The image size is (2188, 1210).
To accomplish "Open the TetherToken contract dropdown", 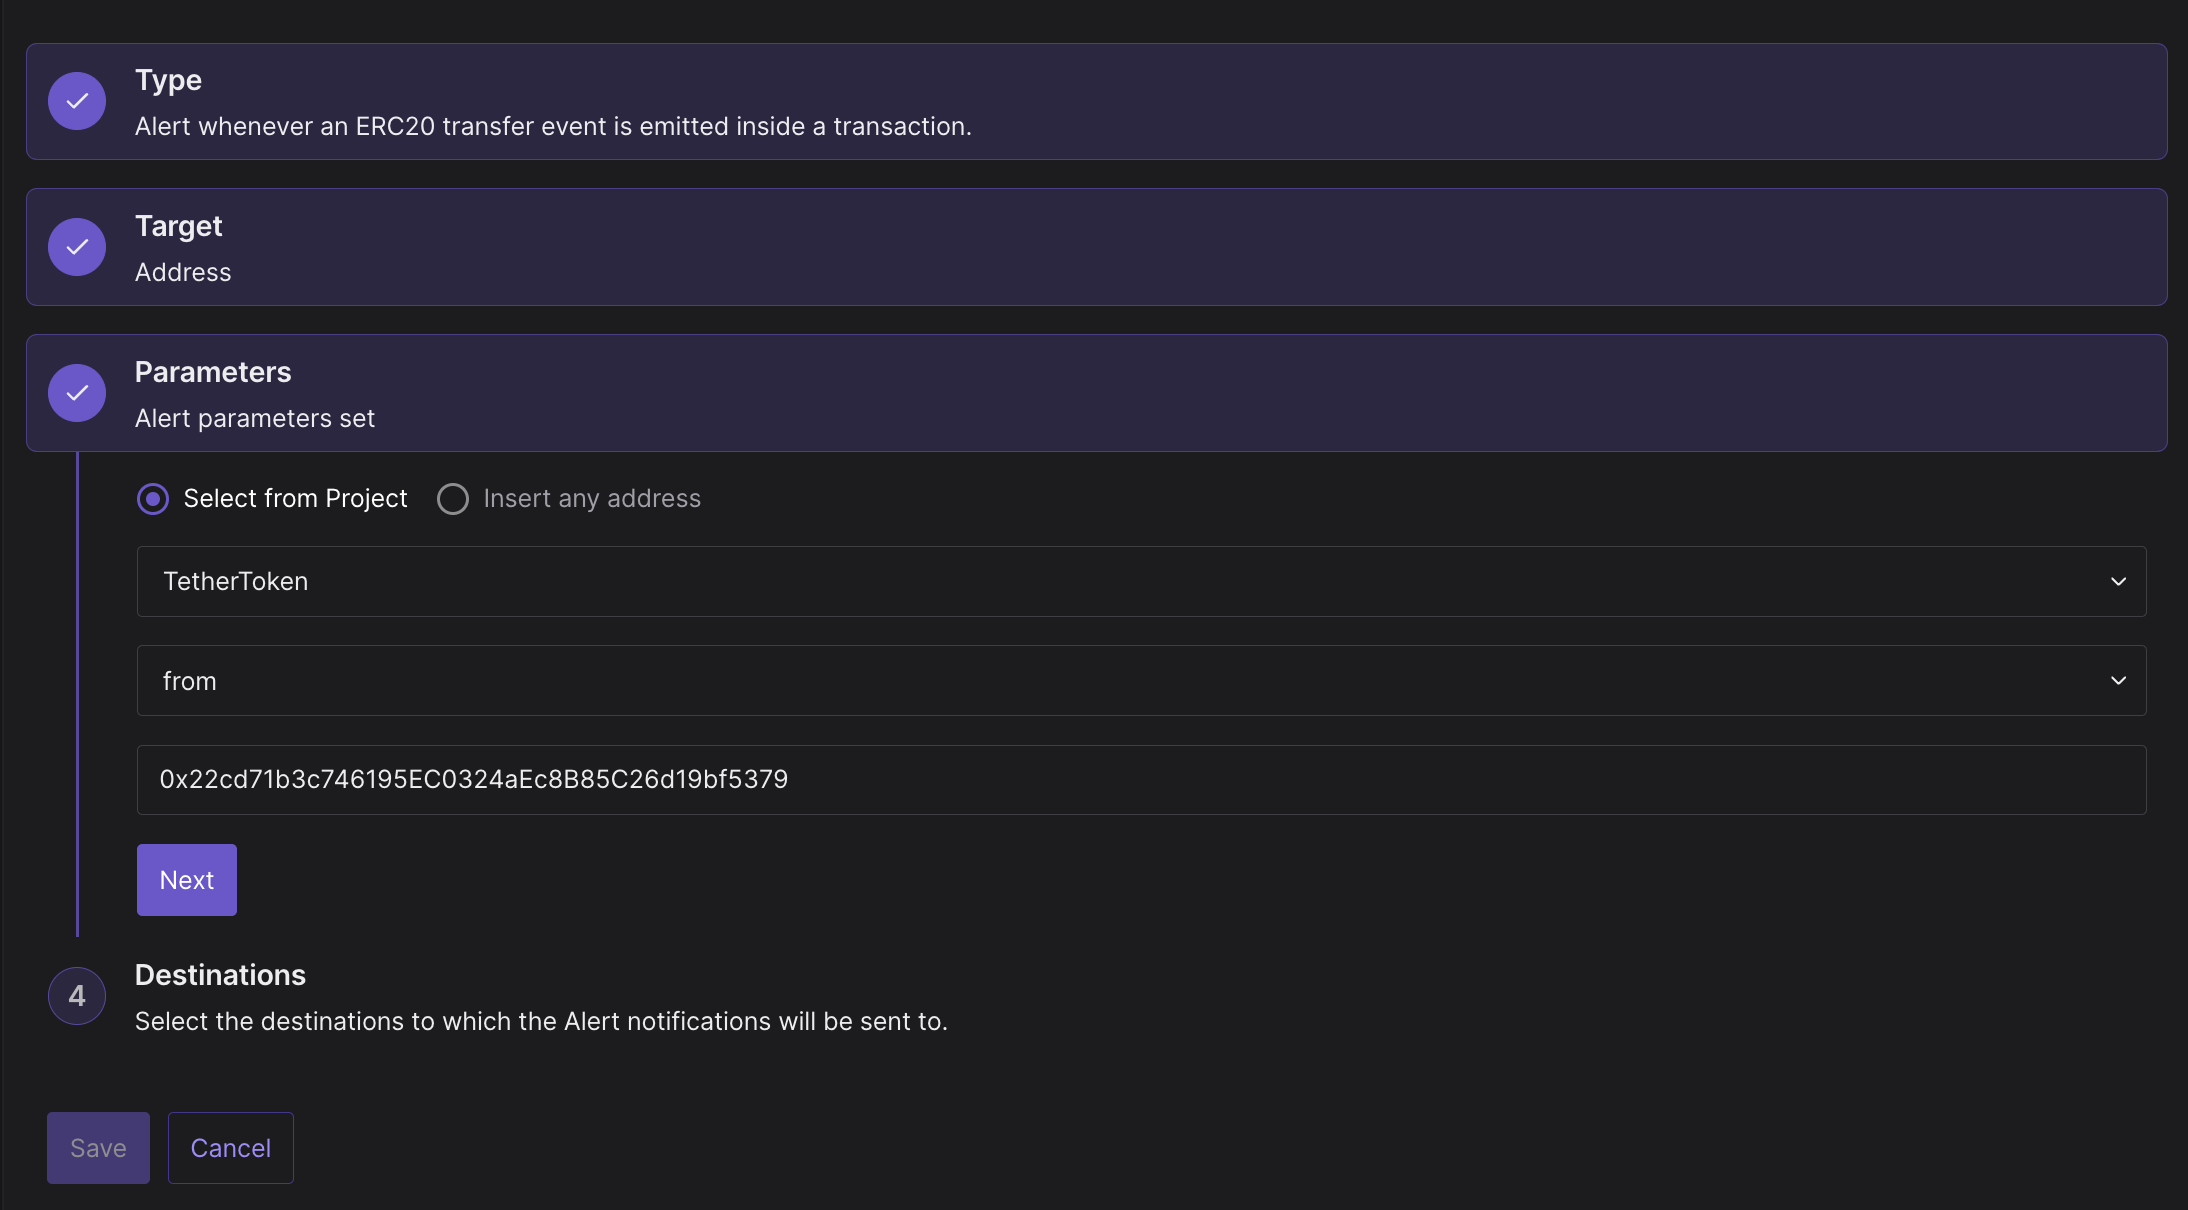I will 1141,581.
